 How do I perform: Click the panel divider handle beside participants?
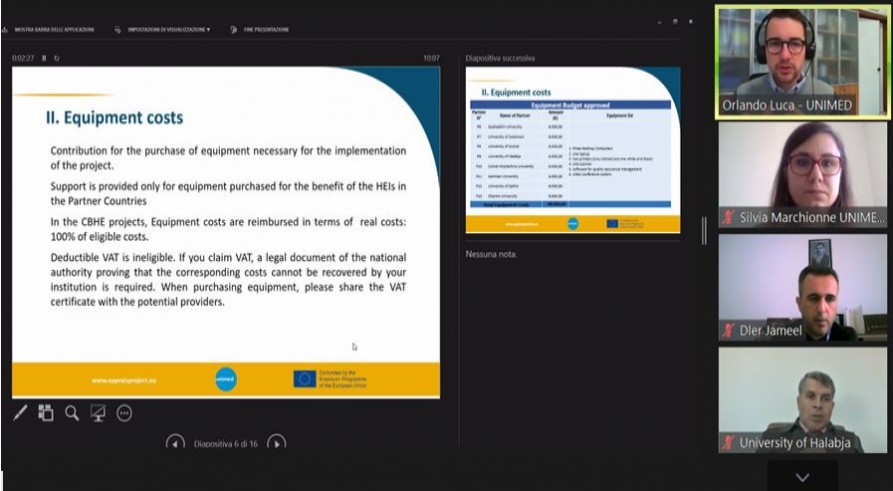click(x=704, y=231)
